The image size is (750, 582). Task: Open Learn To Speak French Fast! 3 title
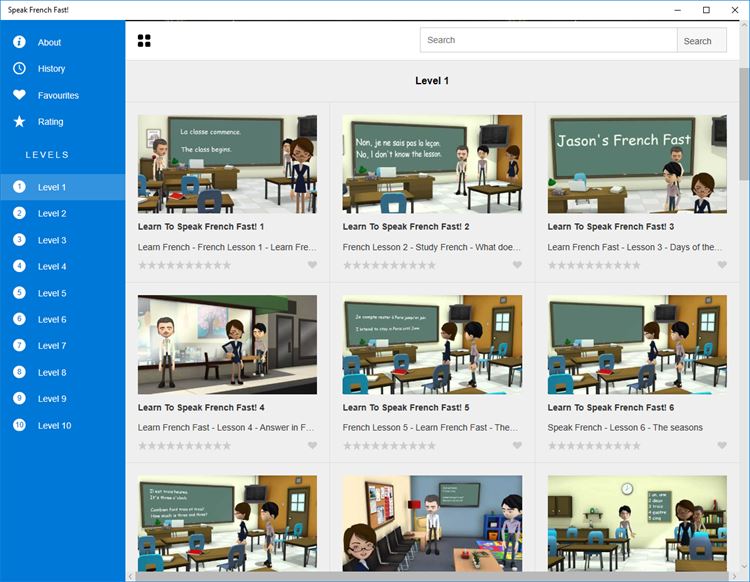[611, 227]
